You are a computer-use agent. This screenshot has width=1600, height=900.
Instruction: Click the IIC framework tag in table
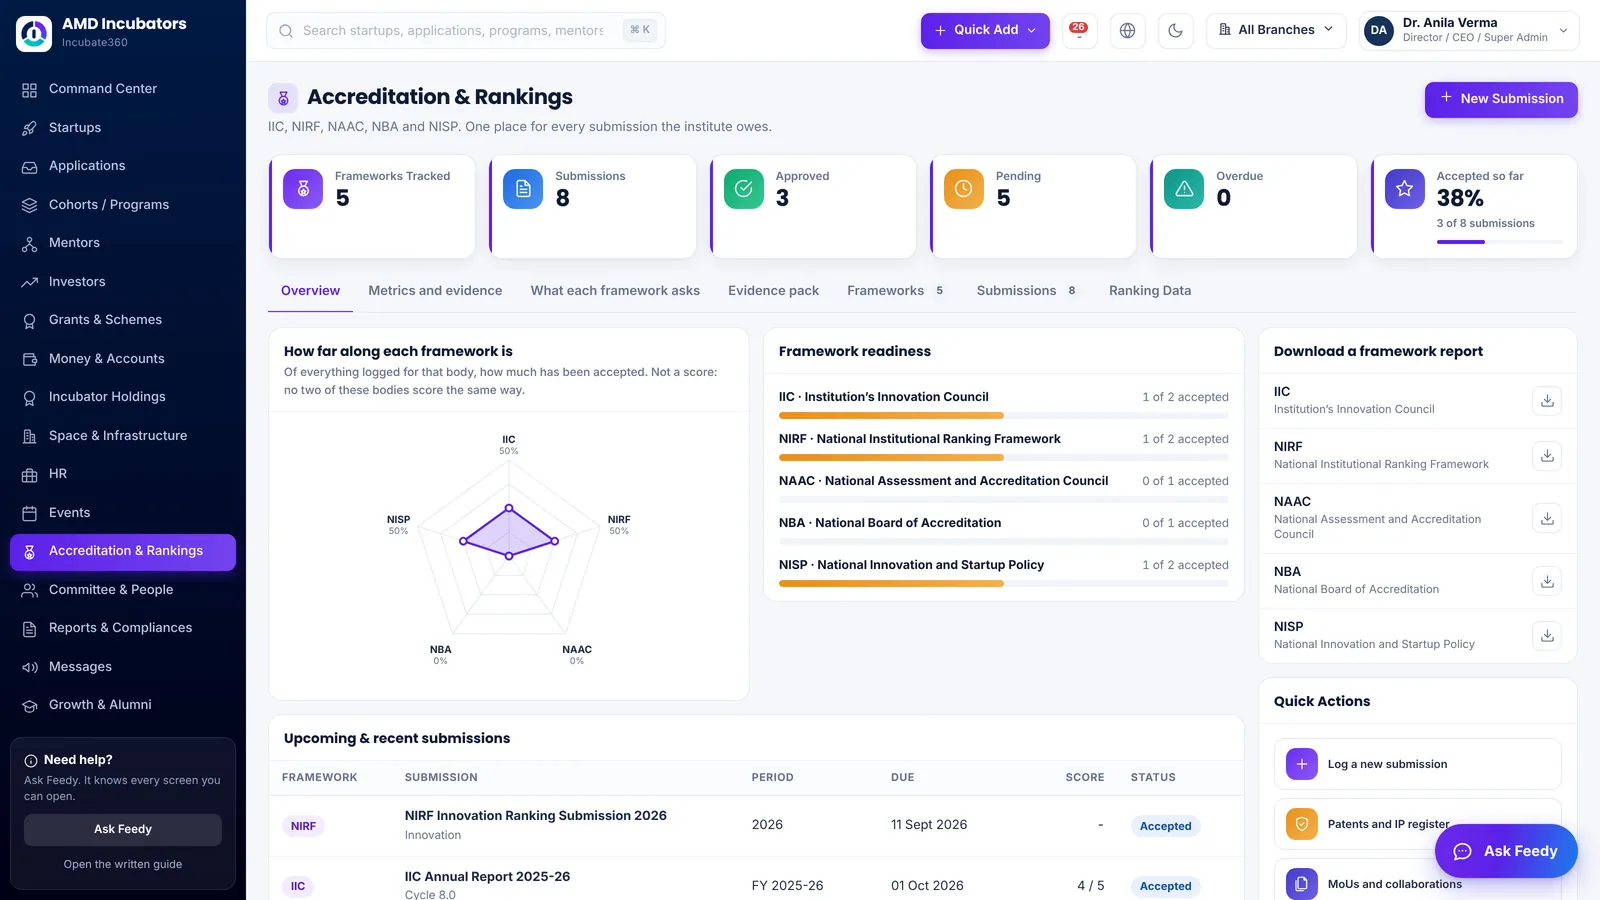point(298,886)
